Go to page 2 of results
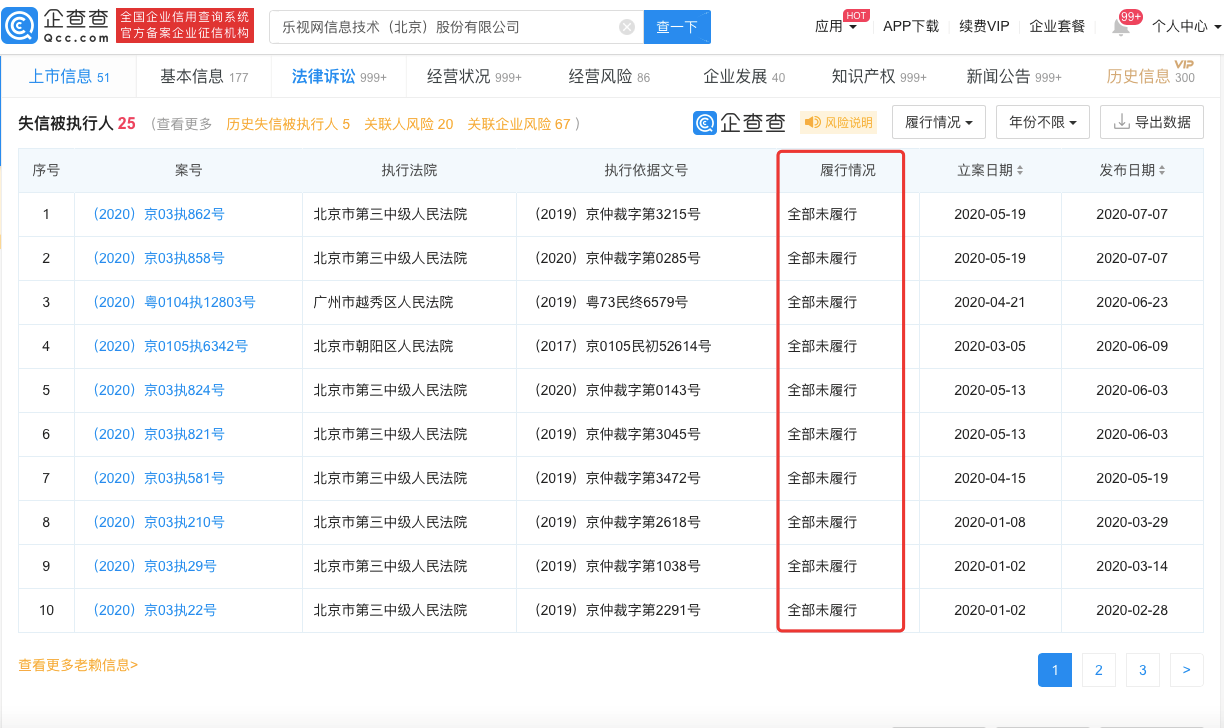Screen dimensions: 1224x728 [1099, 670]
